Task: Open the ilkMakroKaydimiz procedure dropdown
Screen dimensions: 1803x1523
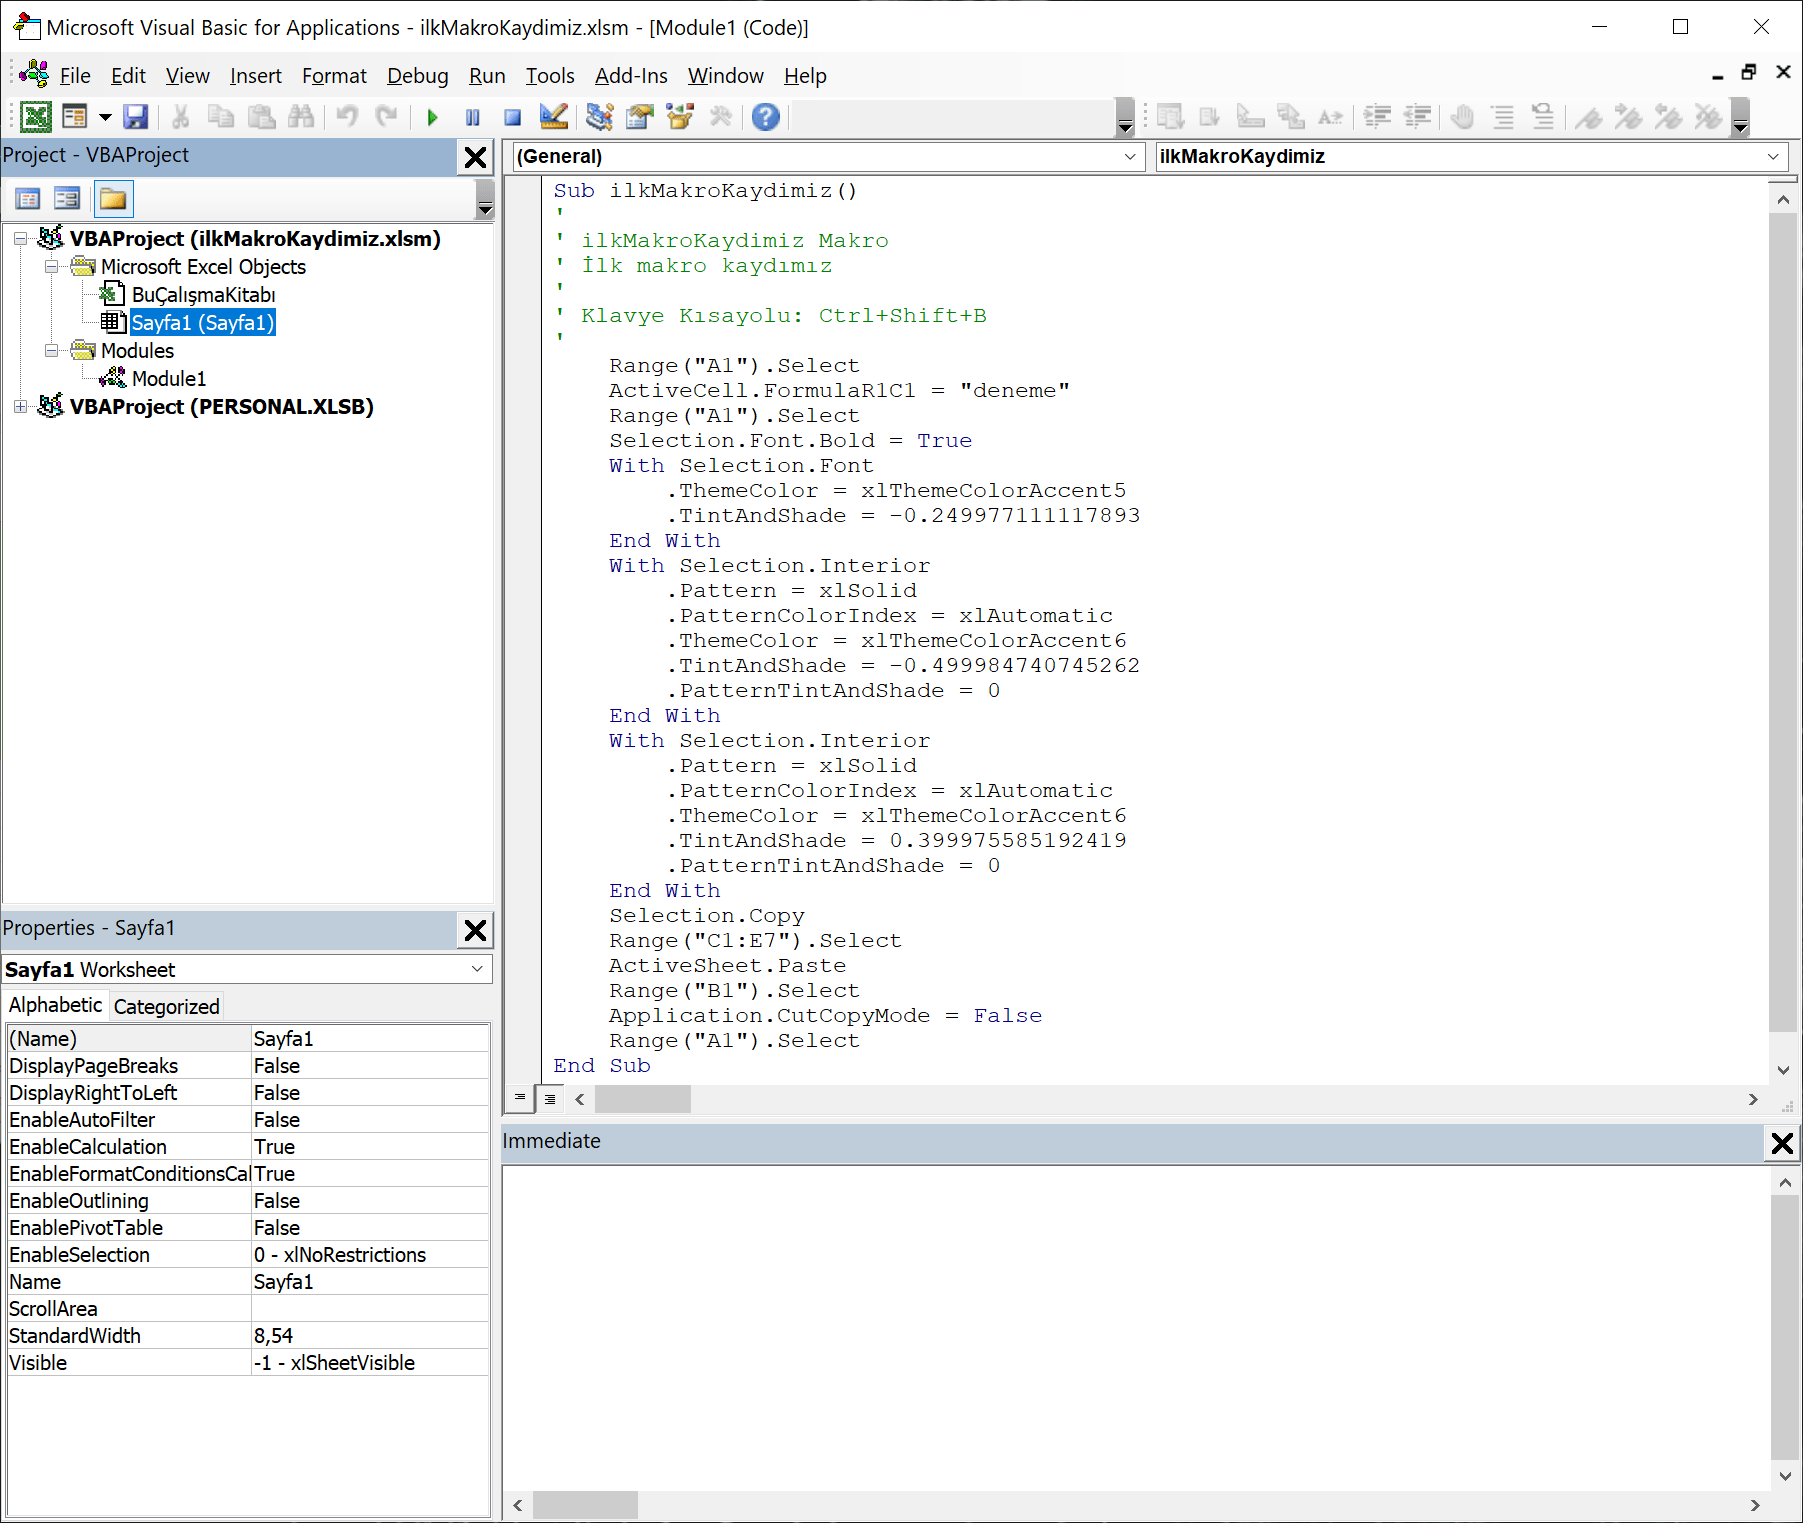Action: pyautogui.click(x=1772, y=157)
